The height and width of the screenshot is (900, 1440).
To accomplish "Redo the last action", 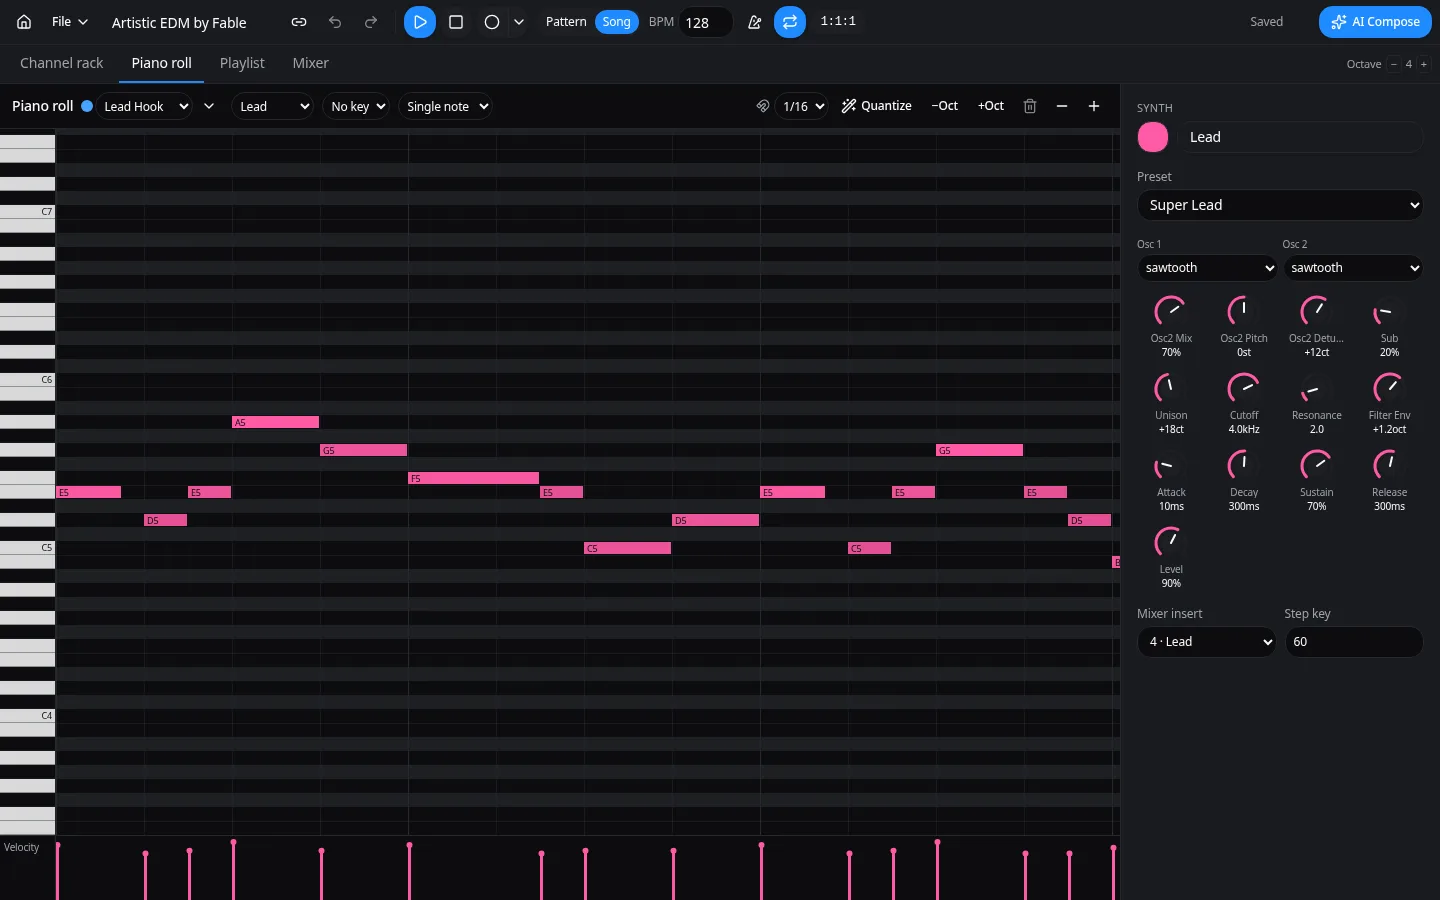I will pyautogui.click(x=371, y=22).
